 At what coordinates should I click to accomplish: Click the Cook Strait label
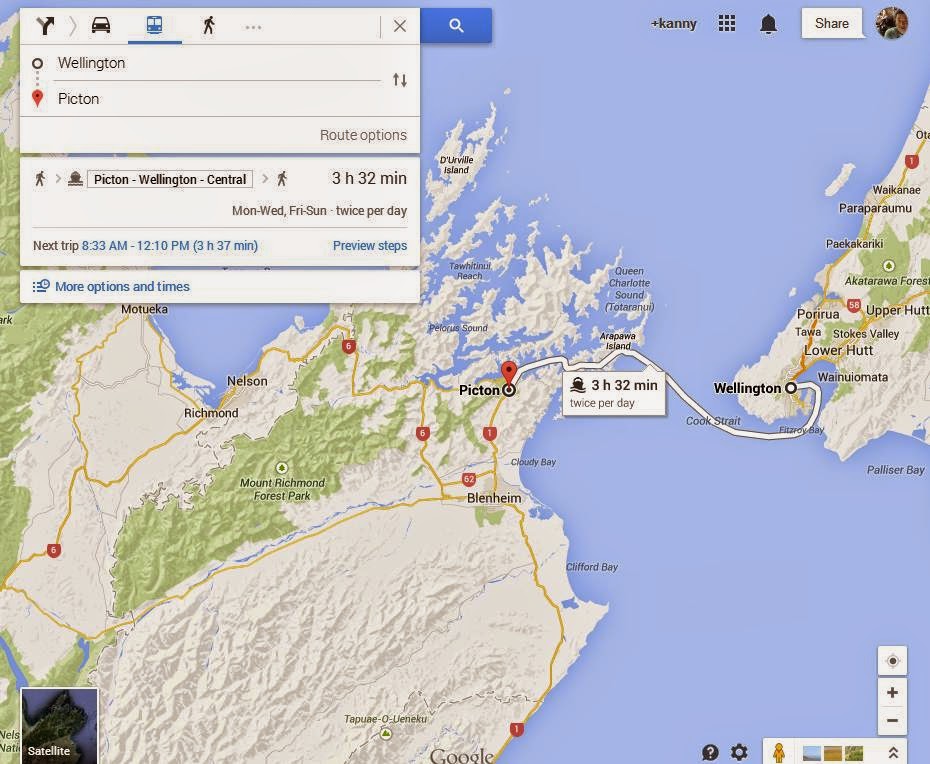click(x=713, y=421)
